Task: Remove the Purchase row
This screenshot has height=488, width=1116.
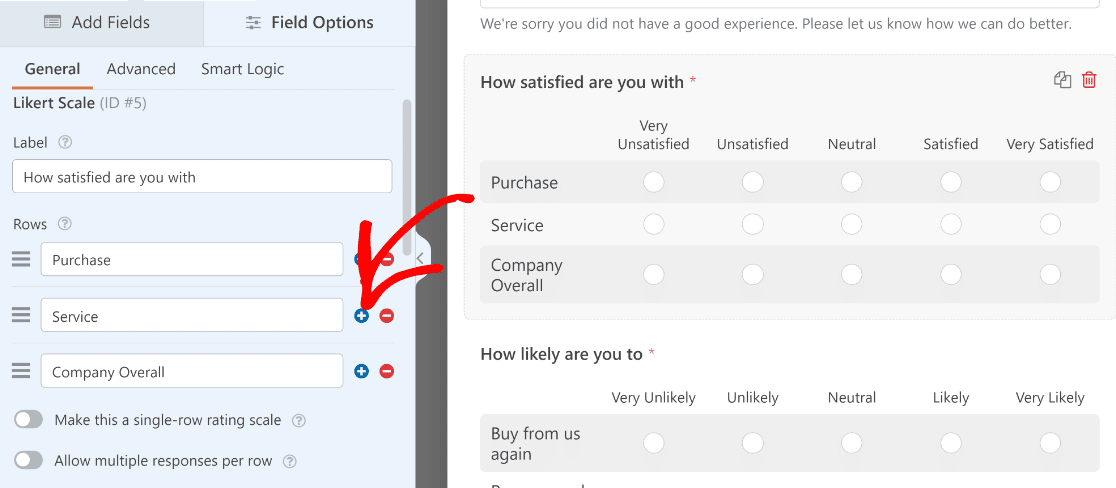Action: coord(387,260)
